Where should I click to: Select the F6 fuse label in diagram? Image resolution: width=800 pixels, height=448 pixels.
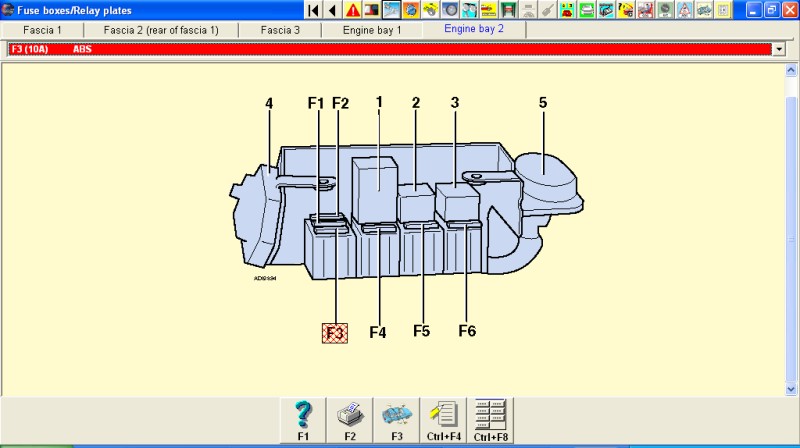pos(467,331)
